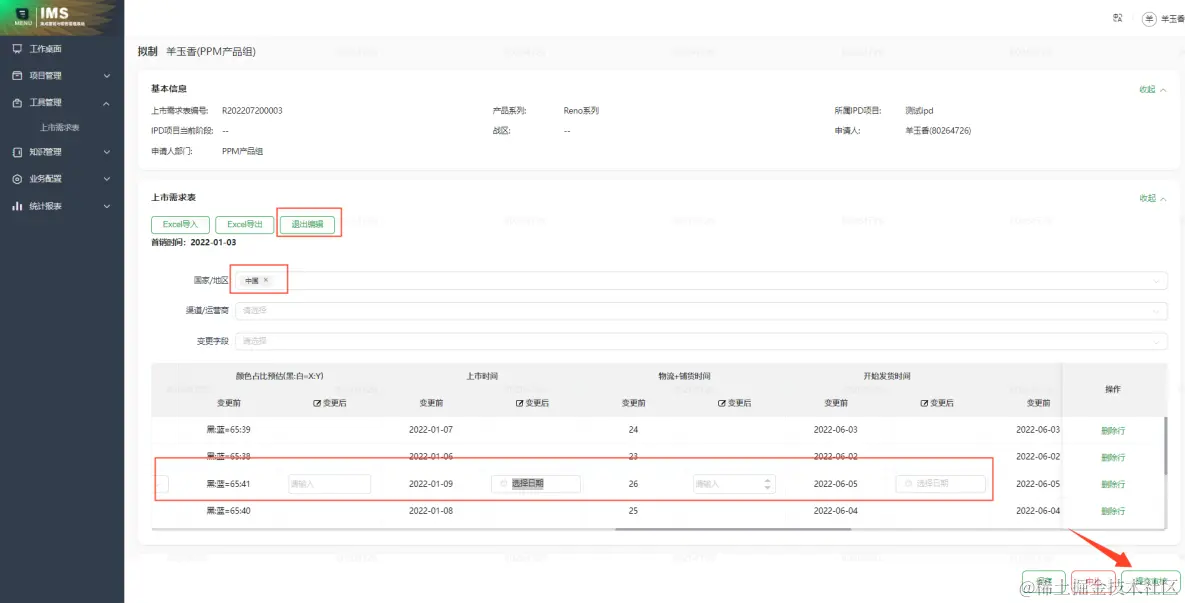Open the 渠道/运营商 dropdown
The width and height of the screenshot is (1185, 604).
(x=701, y=311)
